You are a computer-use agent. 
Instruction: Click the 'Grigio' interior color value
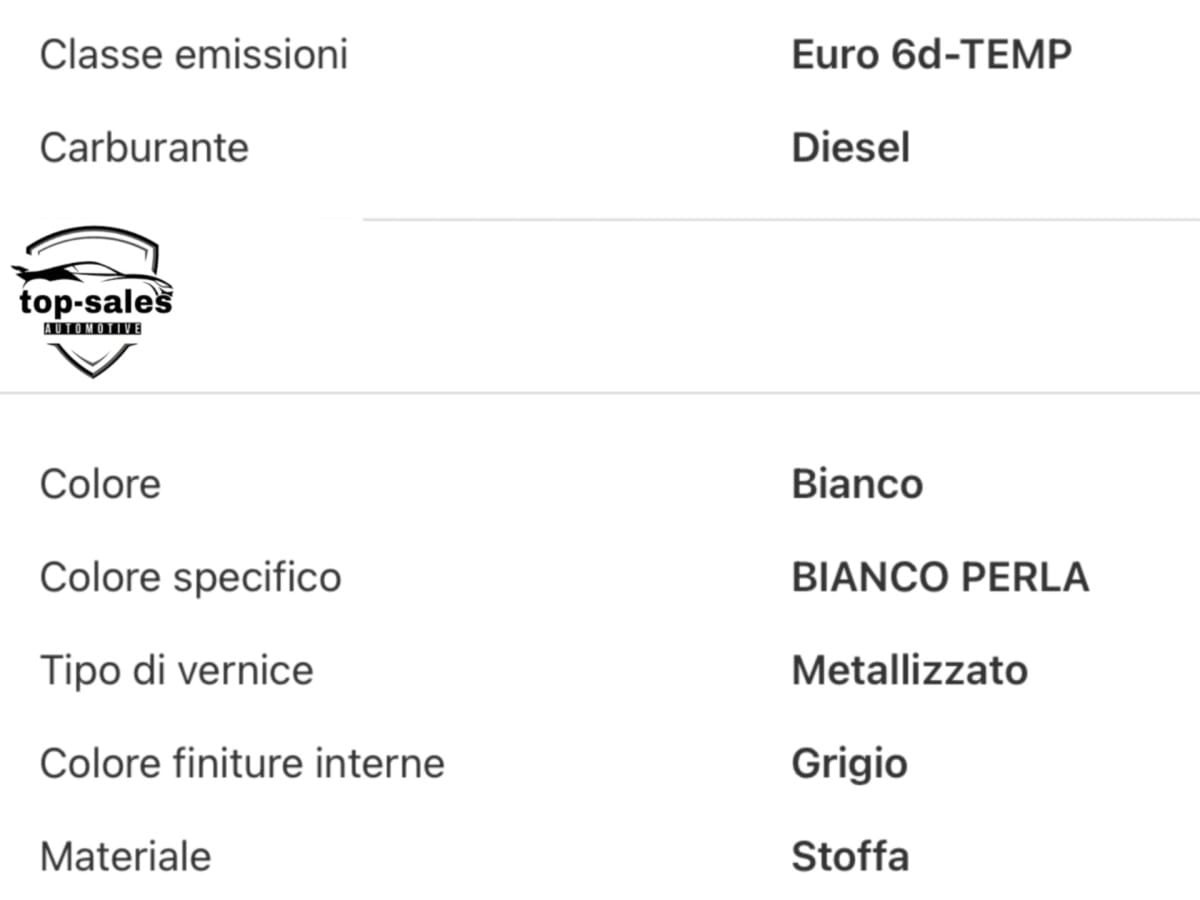pyautogui.click(x=849, y=764)
